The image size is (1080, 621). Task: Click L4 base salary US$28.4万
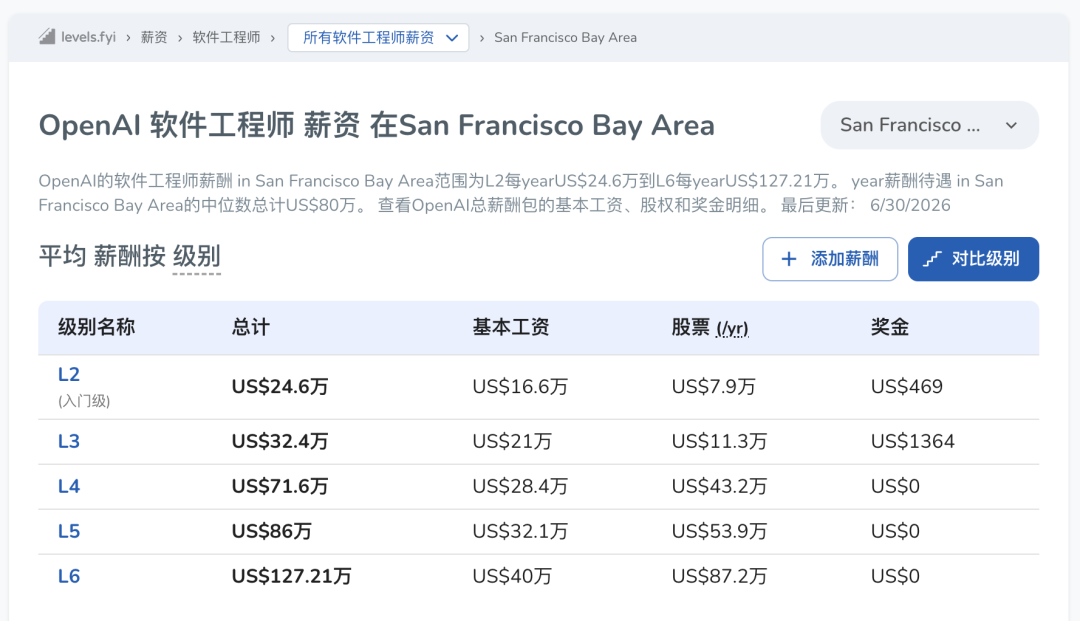520,487
